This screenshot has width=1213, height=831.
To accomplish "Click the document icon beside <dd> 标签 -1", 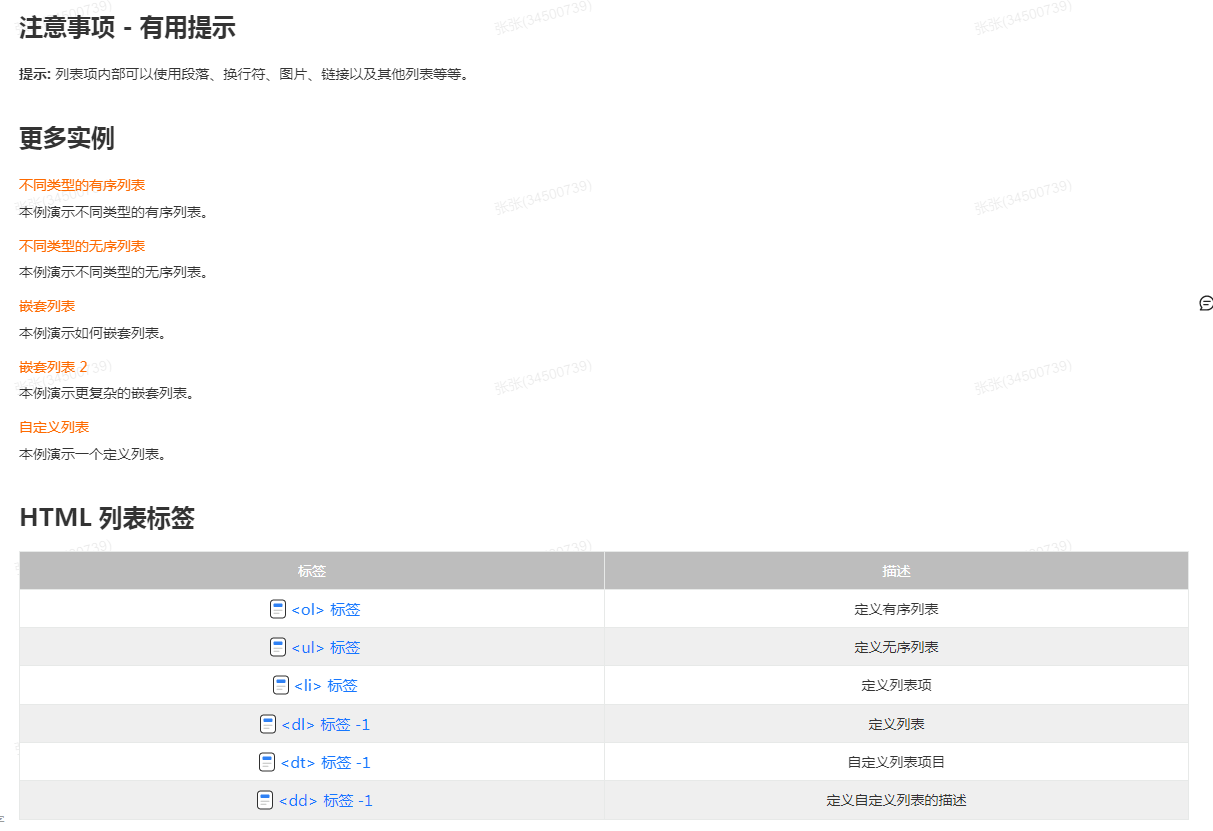I will point(265,800).
